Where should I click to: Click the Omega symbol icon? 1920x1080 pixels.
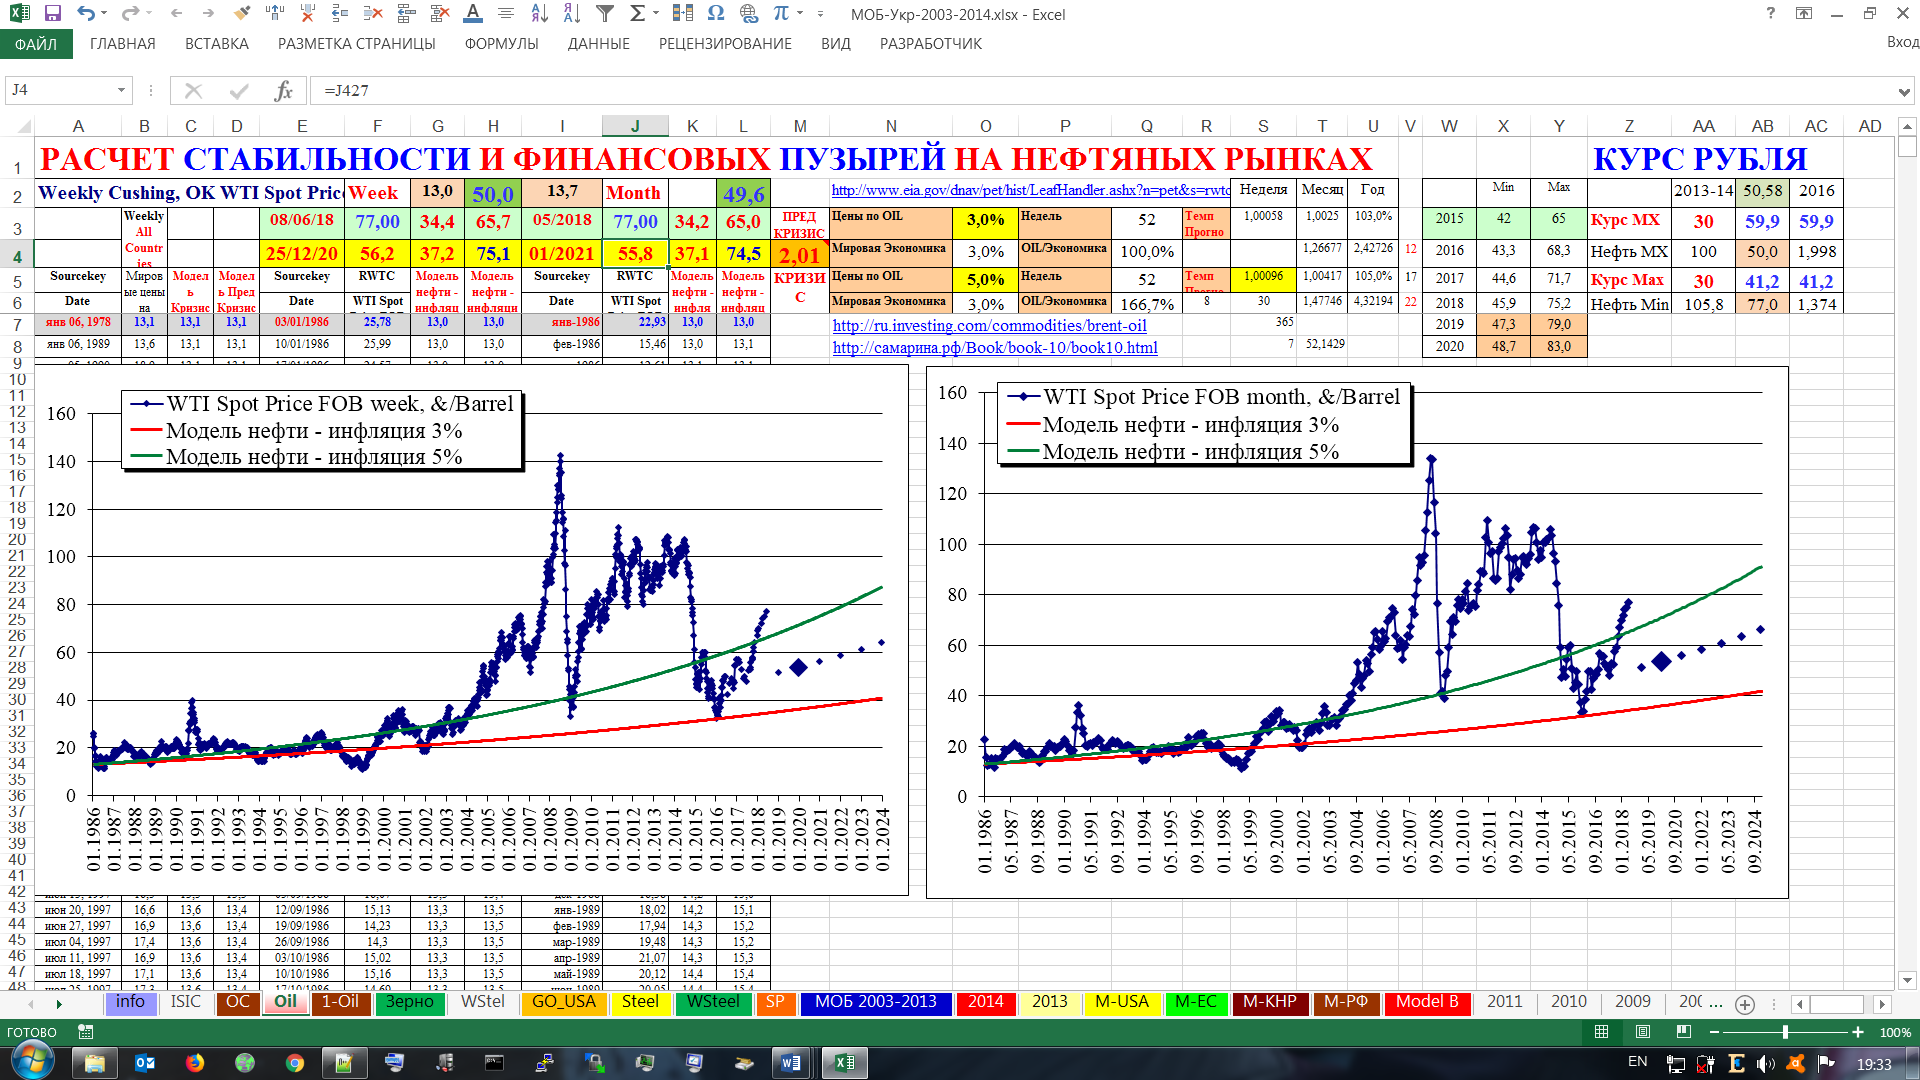[x=715, y=14]
